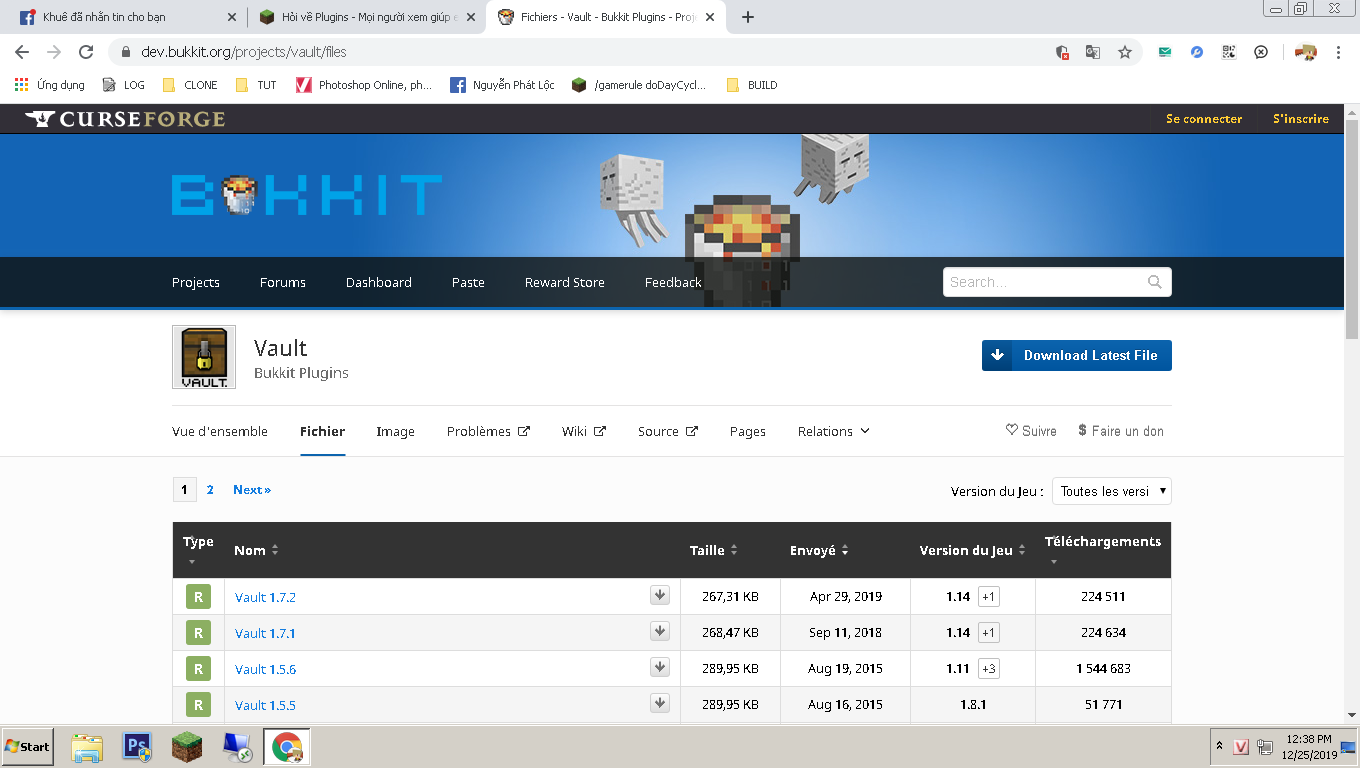Open the Chrome profile avatar
This screenshot has height=768, width=1360.
click(1306, 52)
